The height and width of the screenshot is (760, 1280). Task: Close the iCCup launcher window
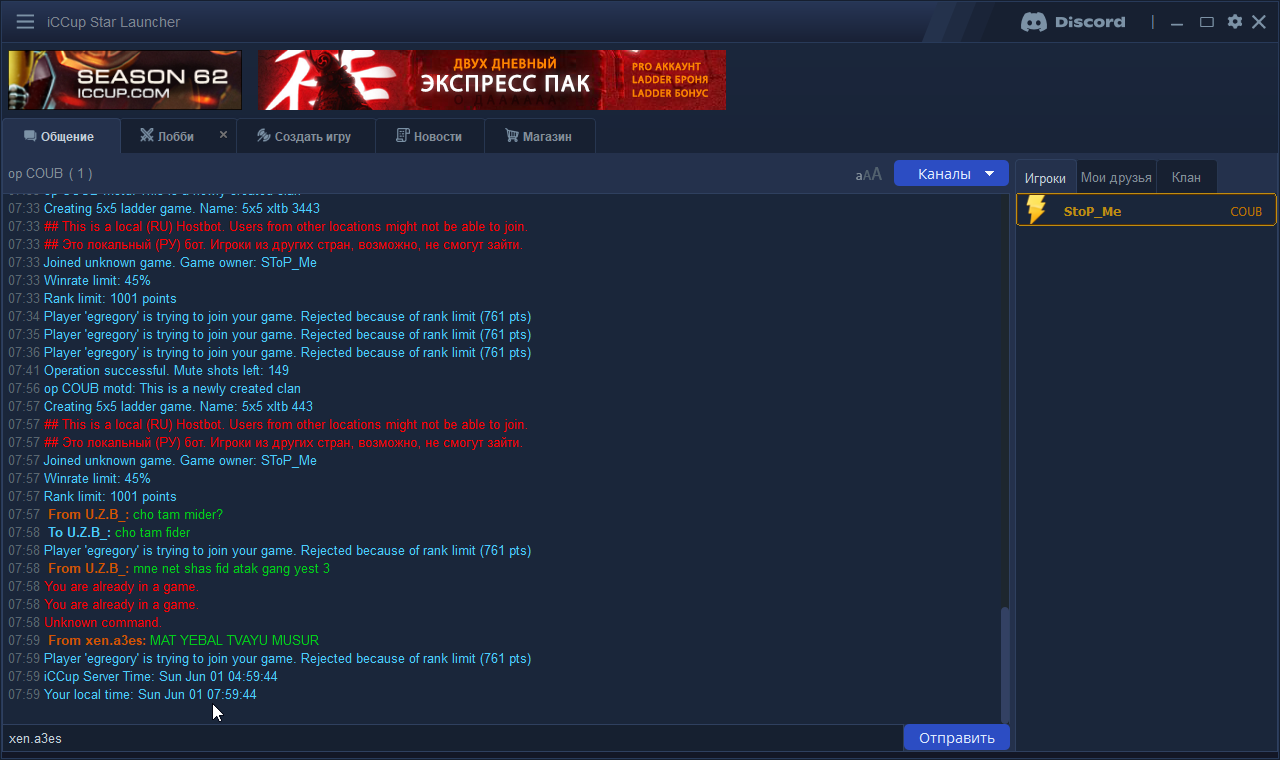pyautogui.click(x=1259, y=22)
